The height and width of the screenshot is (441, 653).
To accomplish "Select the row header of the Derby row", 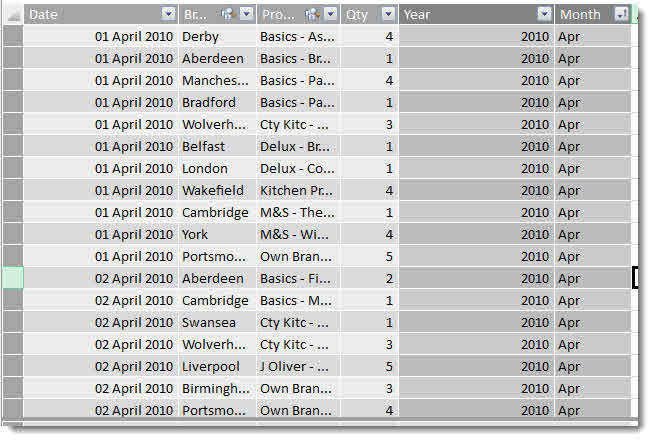I will 13,36.
